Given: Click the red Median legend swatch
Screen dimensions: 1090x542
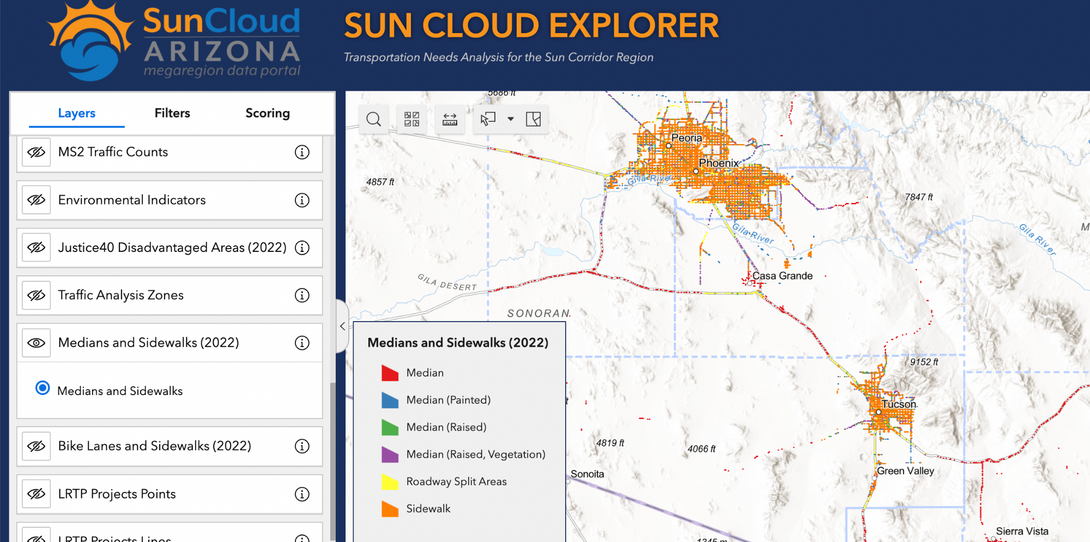Looking at the screenshot, I should [389, 373].
